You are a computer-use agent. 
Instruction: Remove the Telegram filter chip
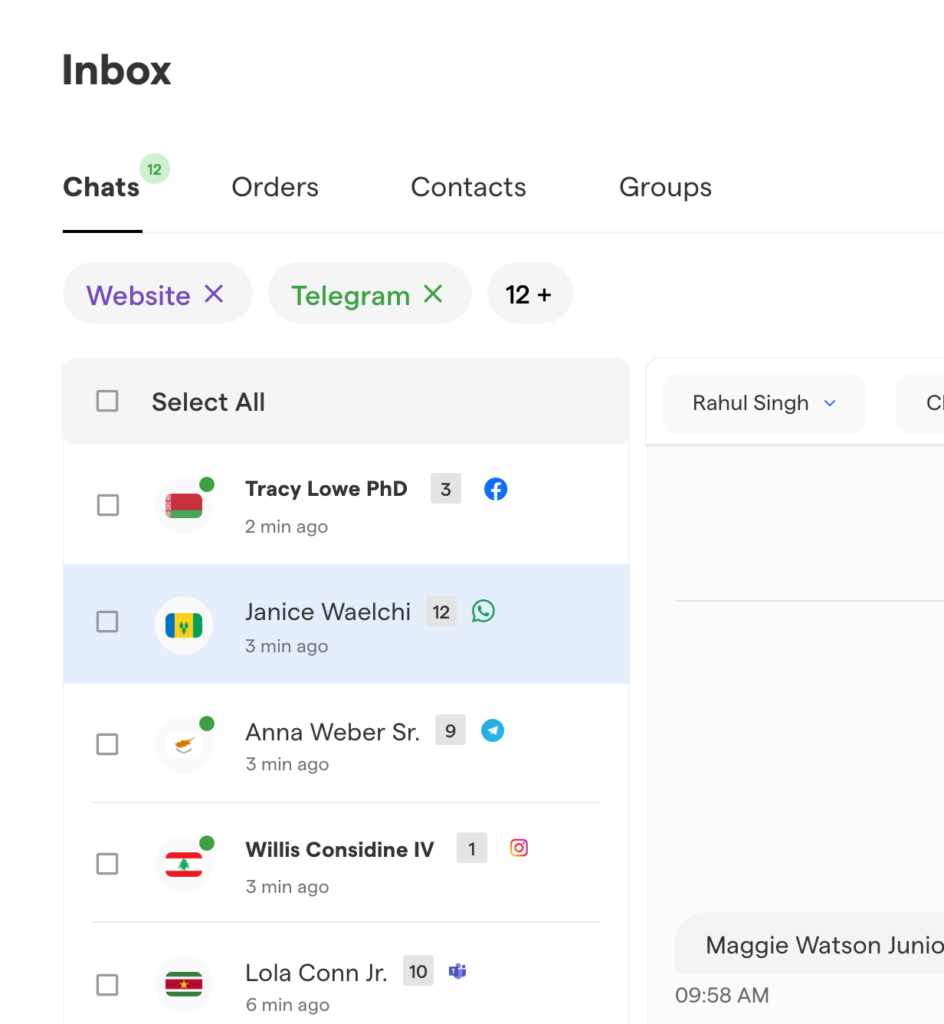pos(433,294)
